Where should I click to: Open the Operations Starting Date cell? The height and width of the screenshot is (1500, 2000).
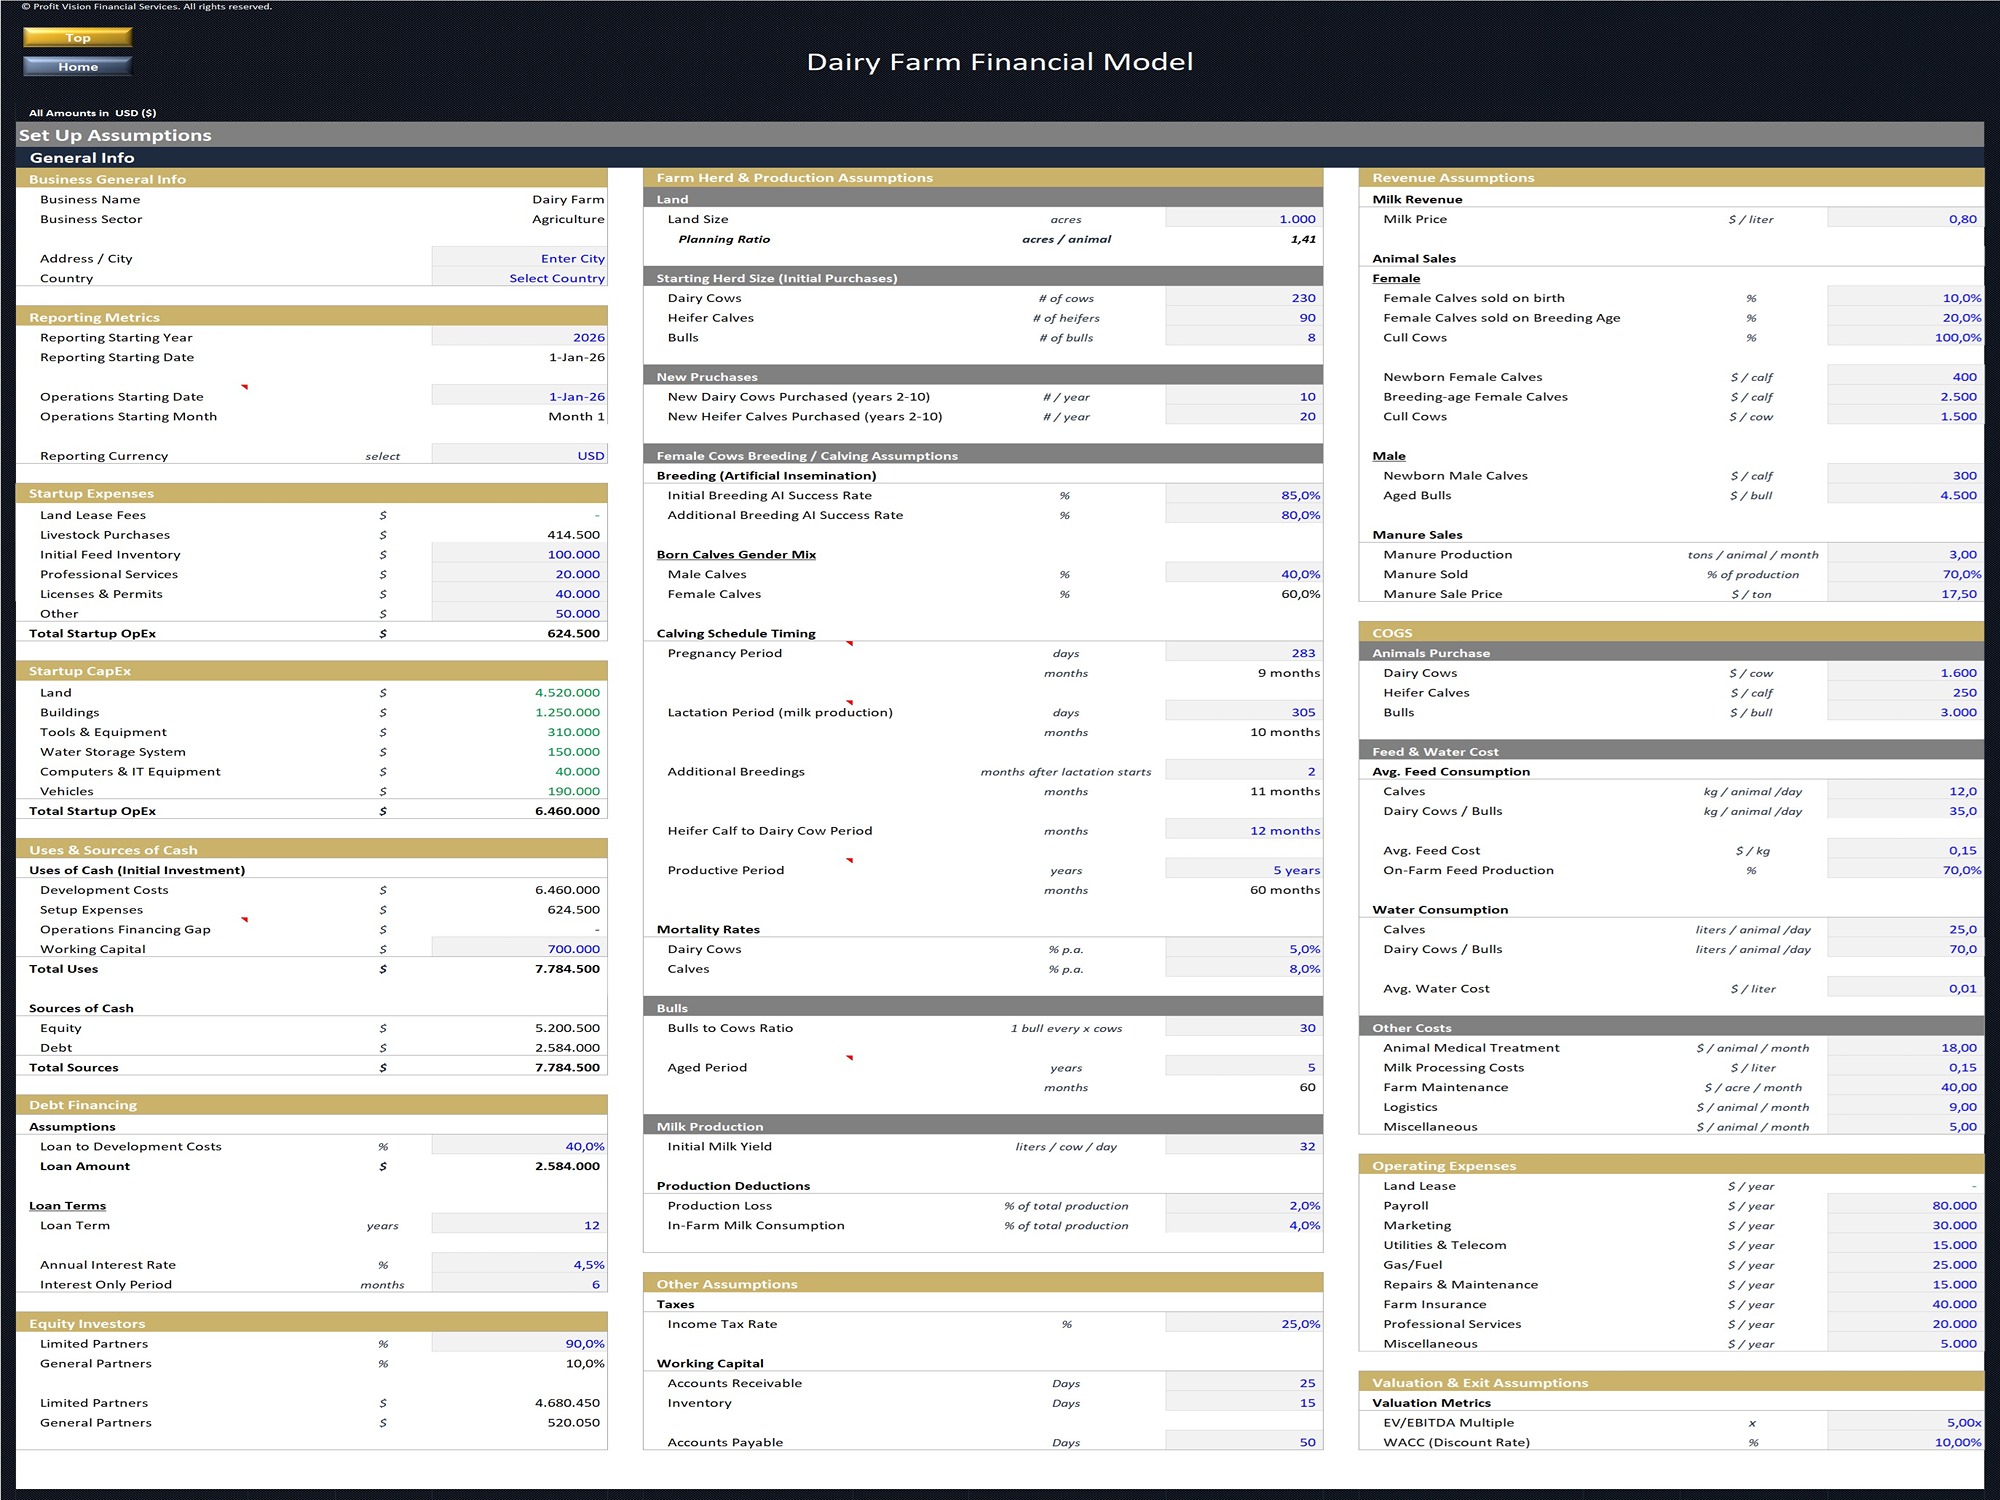[519, 397]
